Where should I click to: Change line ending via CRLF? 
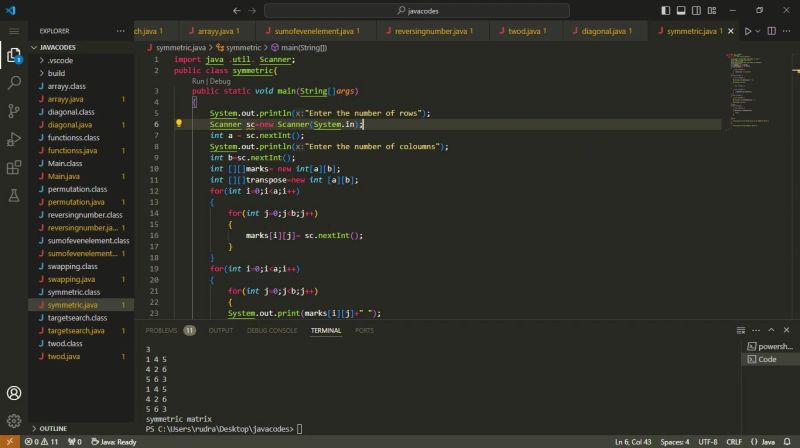coord(734,442)
